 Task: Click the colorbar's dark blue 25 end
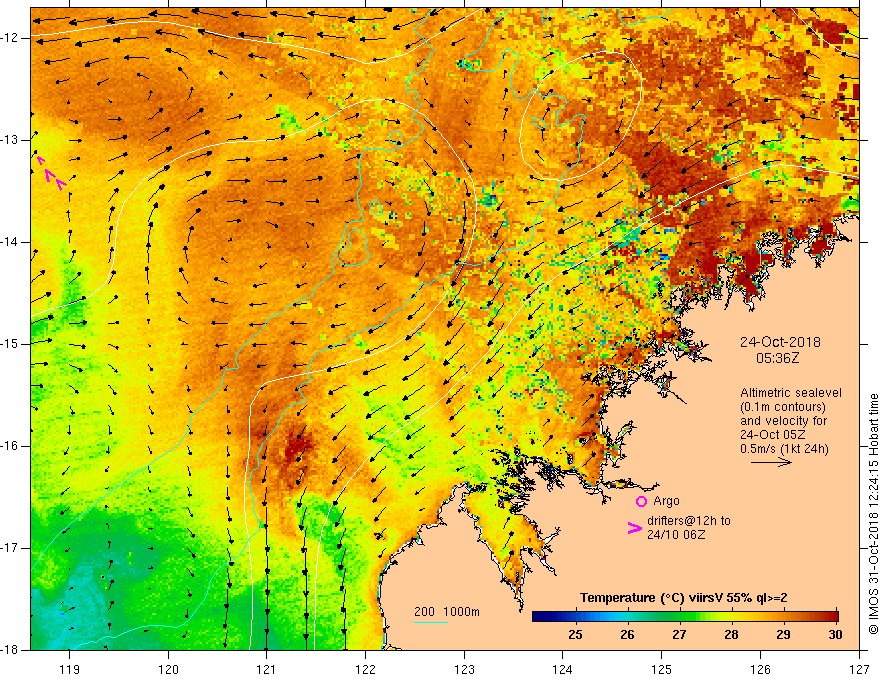pyautogui.click(x=544, y=617)
